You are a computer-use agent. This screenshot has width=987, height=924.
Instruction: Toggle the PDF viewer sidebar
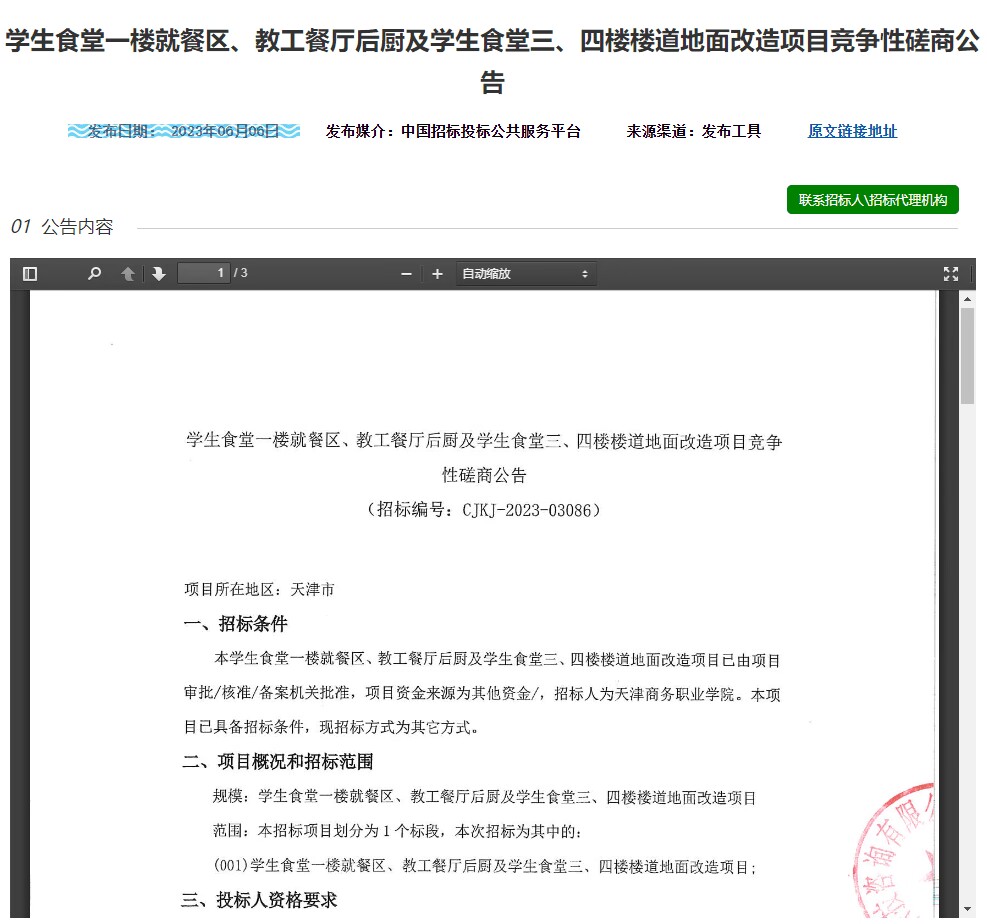[x=30, y=274]
